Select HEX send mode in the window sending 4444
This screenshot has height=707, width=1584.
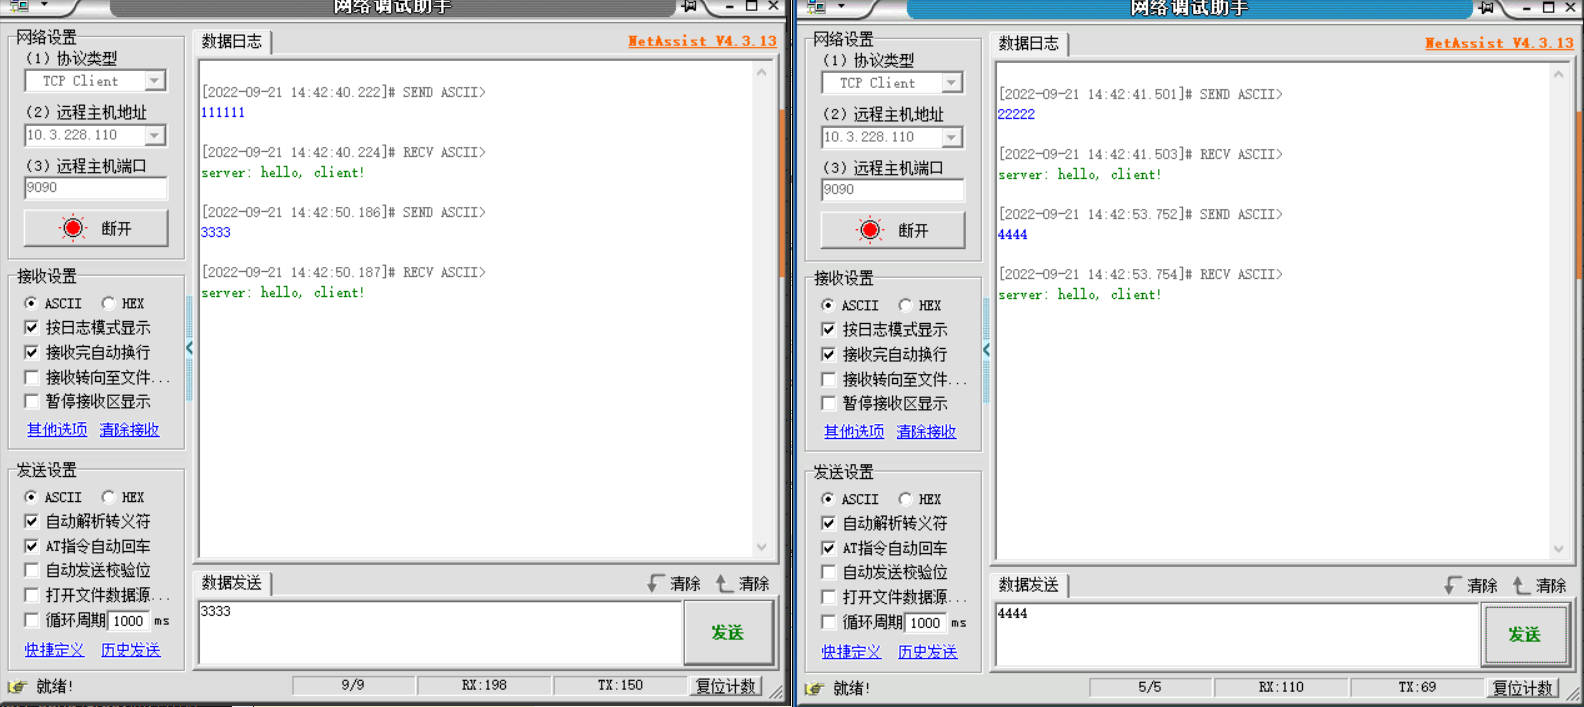(905, 499)
